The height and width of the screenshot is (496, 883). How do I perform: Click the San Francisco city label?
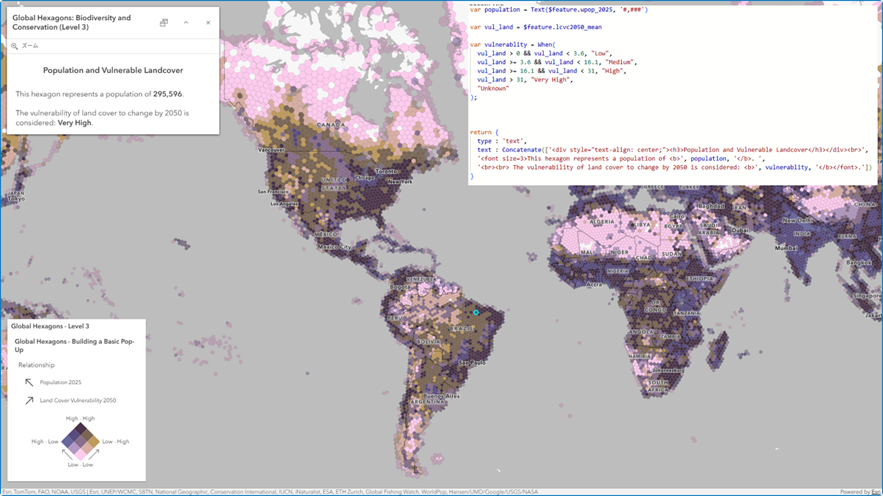pyautogui.click(x=273, y=192)
